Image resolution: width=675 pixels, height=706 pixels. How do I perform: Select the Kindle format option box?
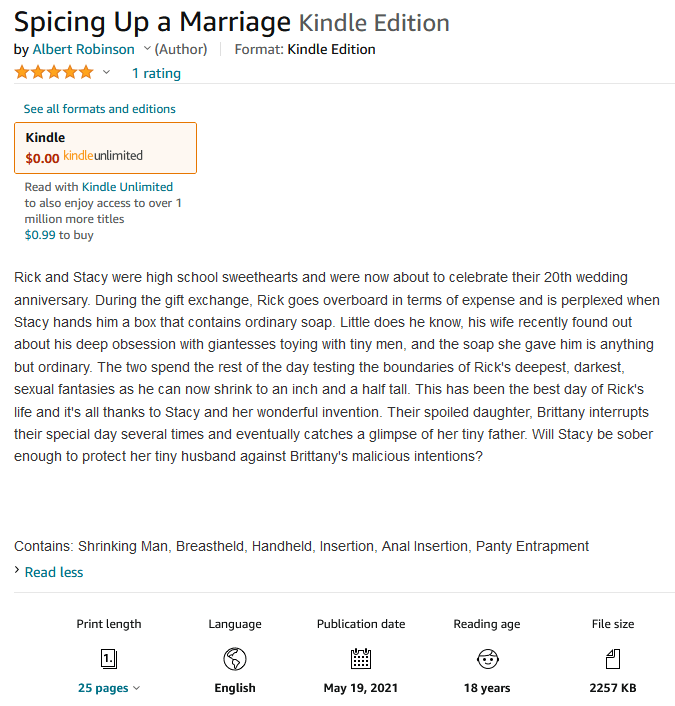tap(105, 147)
